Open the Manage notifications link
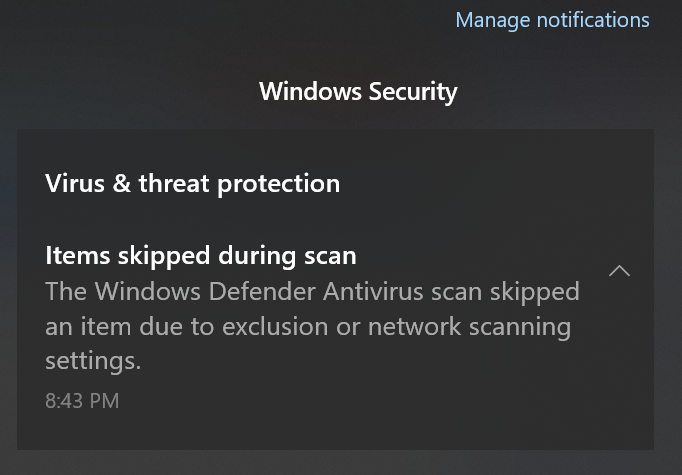This screenshot has width=682, height=475. (552, 20)
